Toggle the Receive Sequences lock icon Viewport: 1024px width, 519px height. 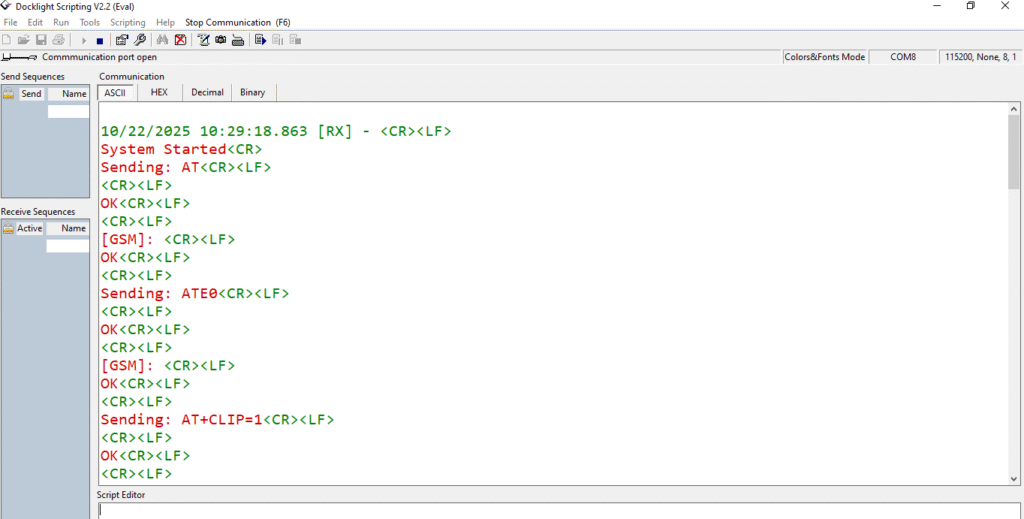point(8,228)
